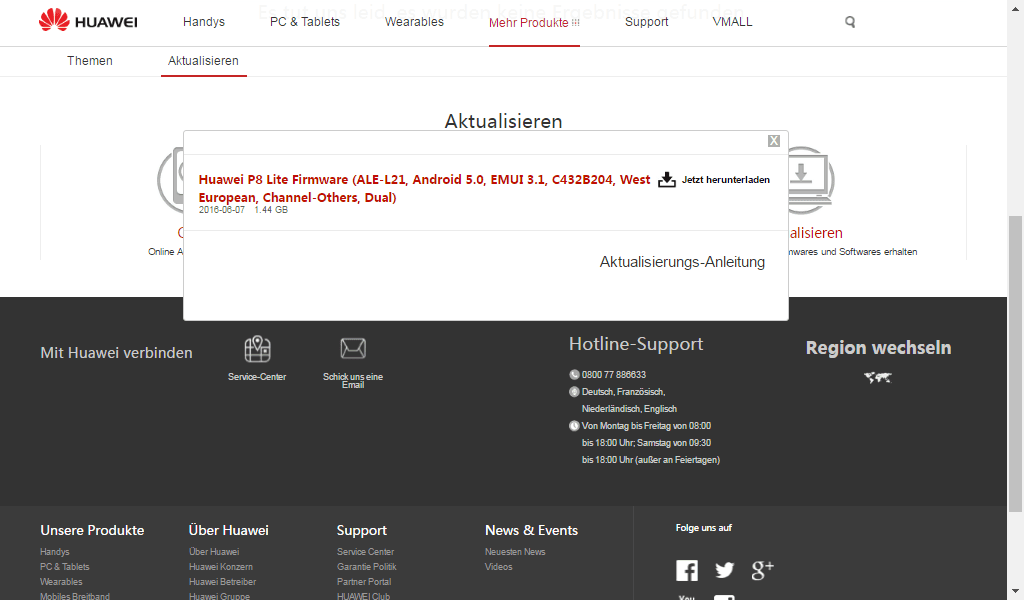The height and width of the screenshot is (600, 1024).
Task: Open the VMALL menu item
Action: pos(732,22)
